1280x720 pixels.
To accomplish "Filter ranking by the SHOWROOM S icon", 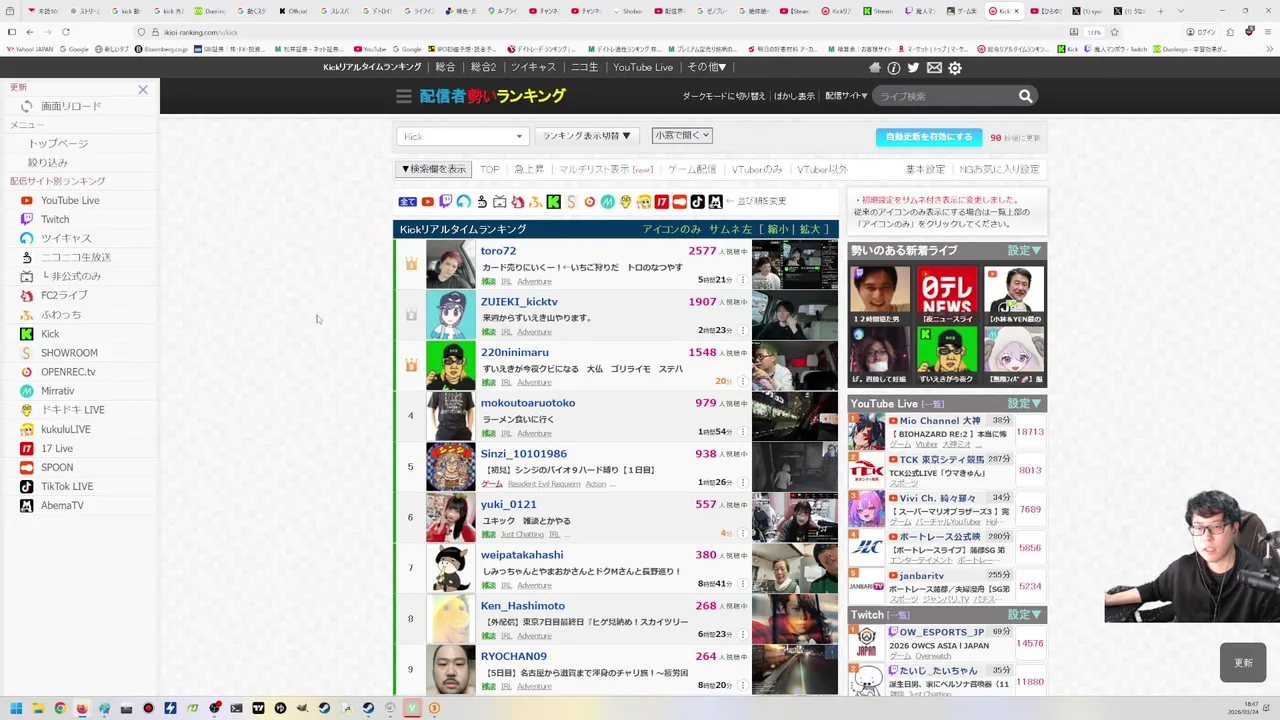I will pos(572,202).
